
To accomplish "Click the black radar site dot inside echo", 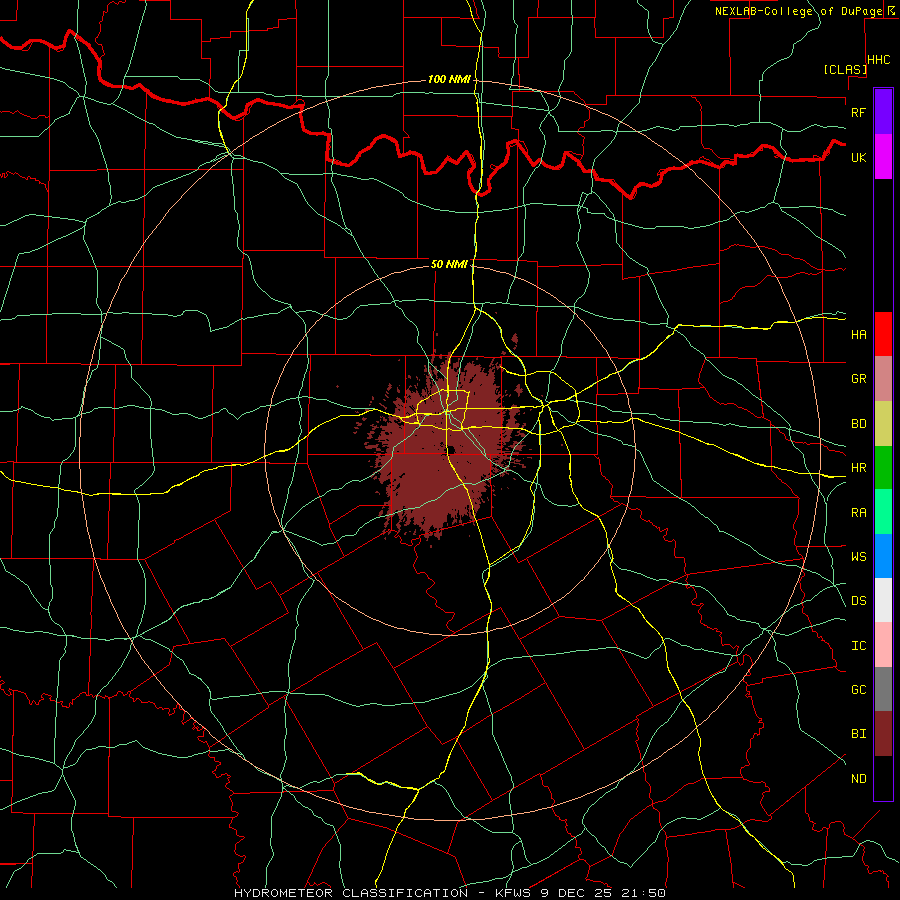I will point(452,449).
